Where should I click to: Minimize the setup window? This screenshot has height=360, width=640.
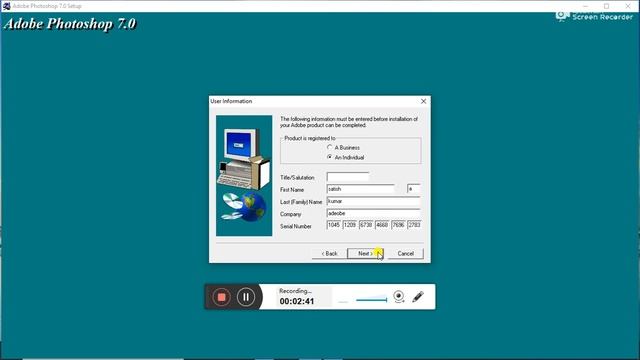pyautogui.click(x=585, y=6)
